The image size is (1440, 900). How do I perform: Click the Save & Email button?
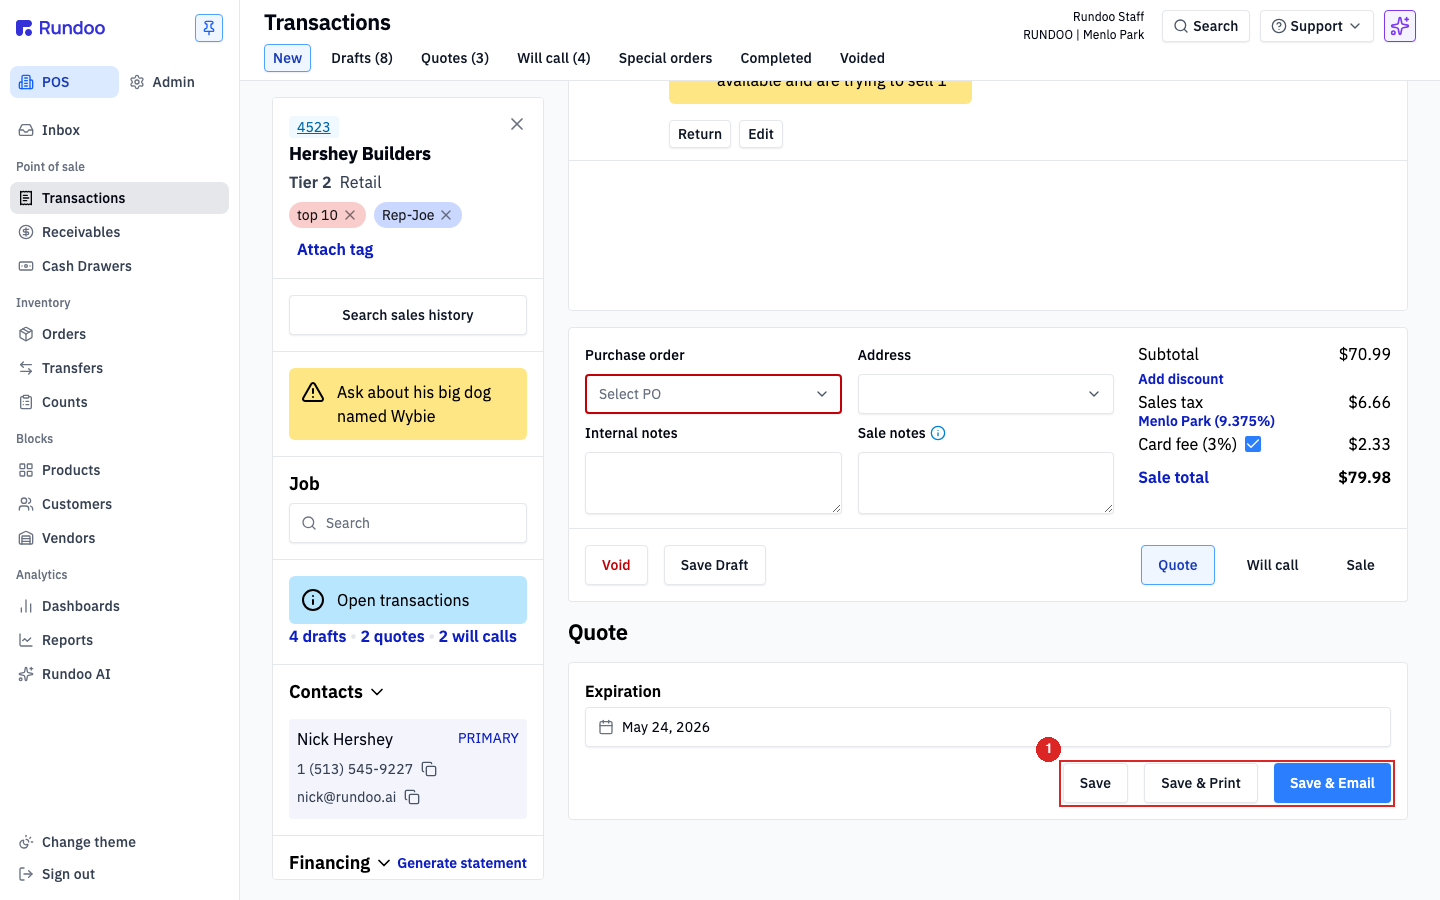(x=1332, y=783)
